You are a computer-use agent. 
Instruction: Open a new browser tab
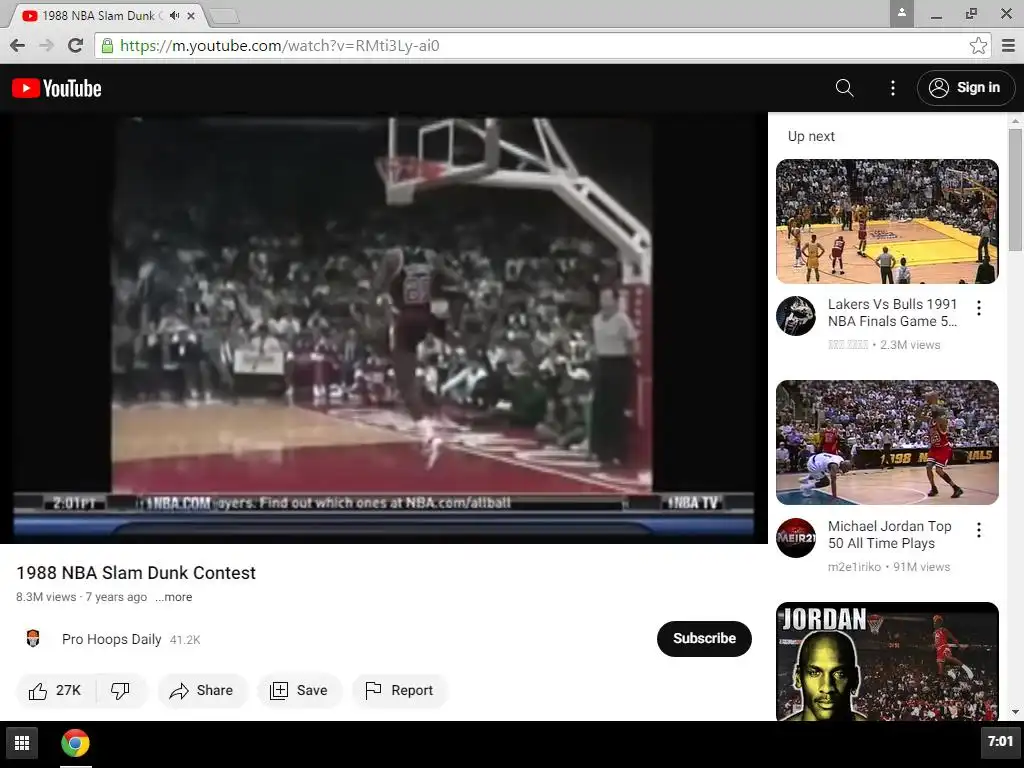point(224,16)
